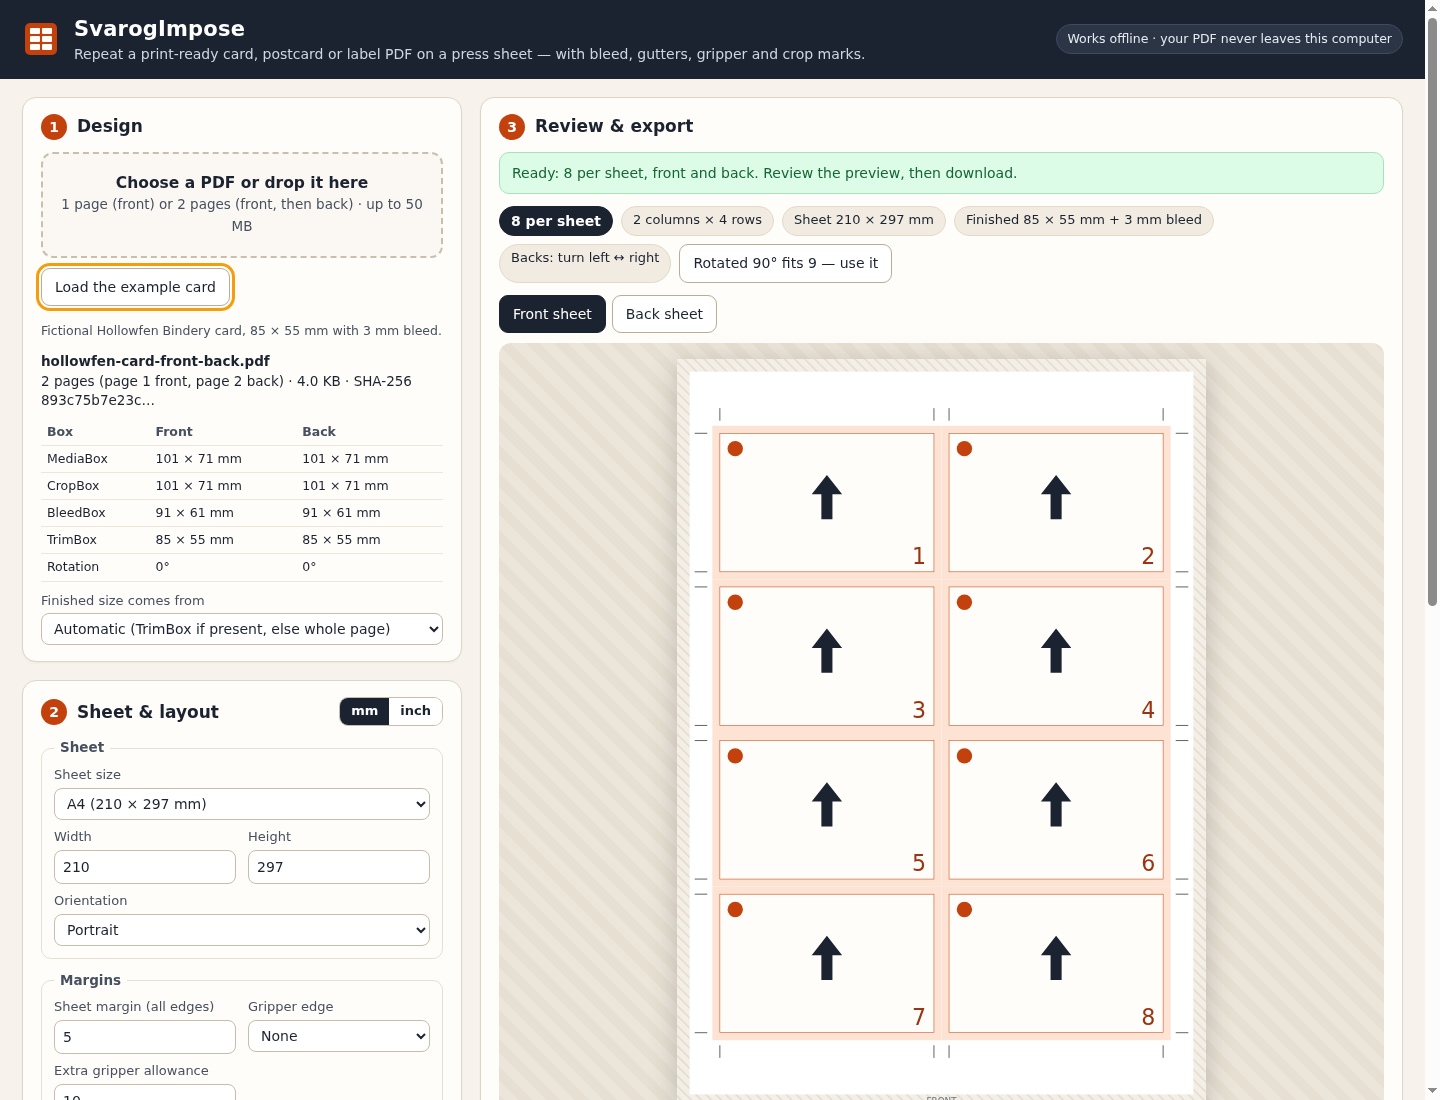This screenshot has height=1100, width=1440.
Task: Click the MediaBox row label
Action: [77, 459]
